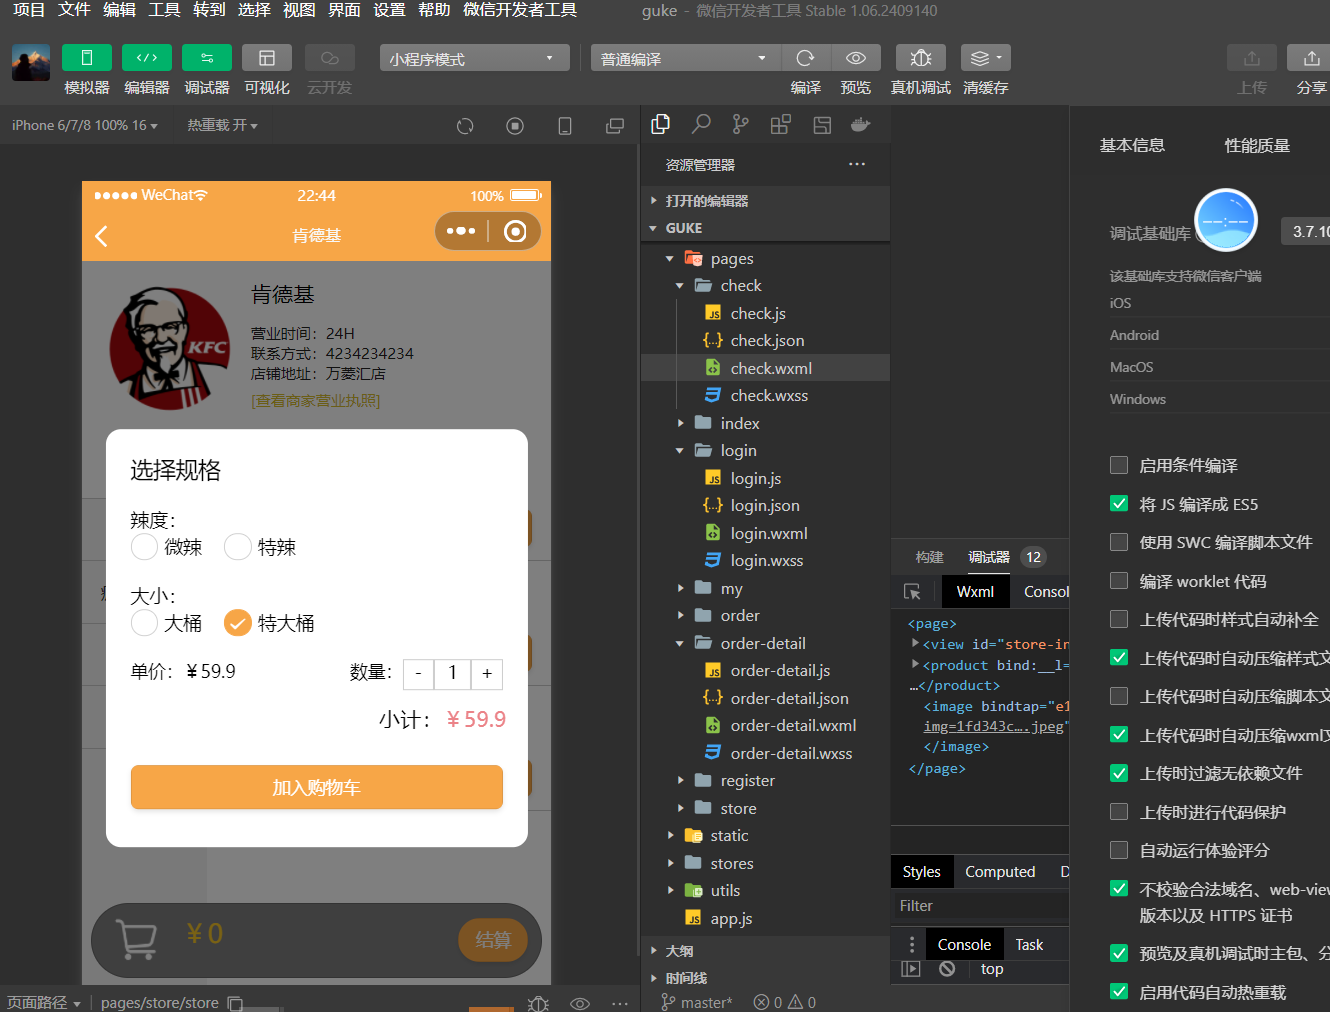Open Cloud Development (云开发)
1330x1012 pixels.
point(330,58)
